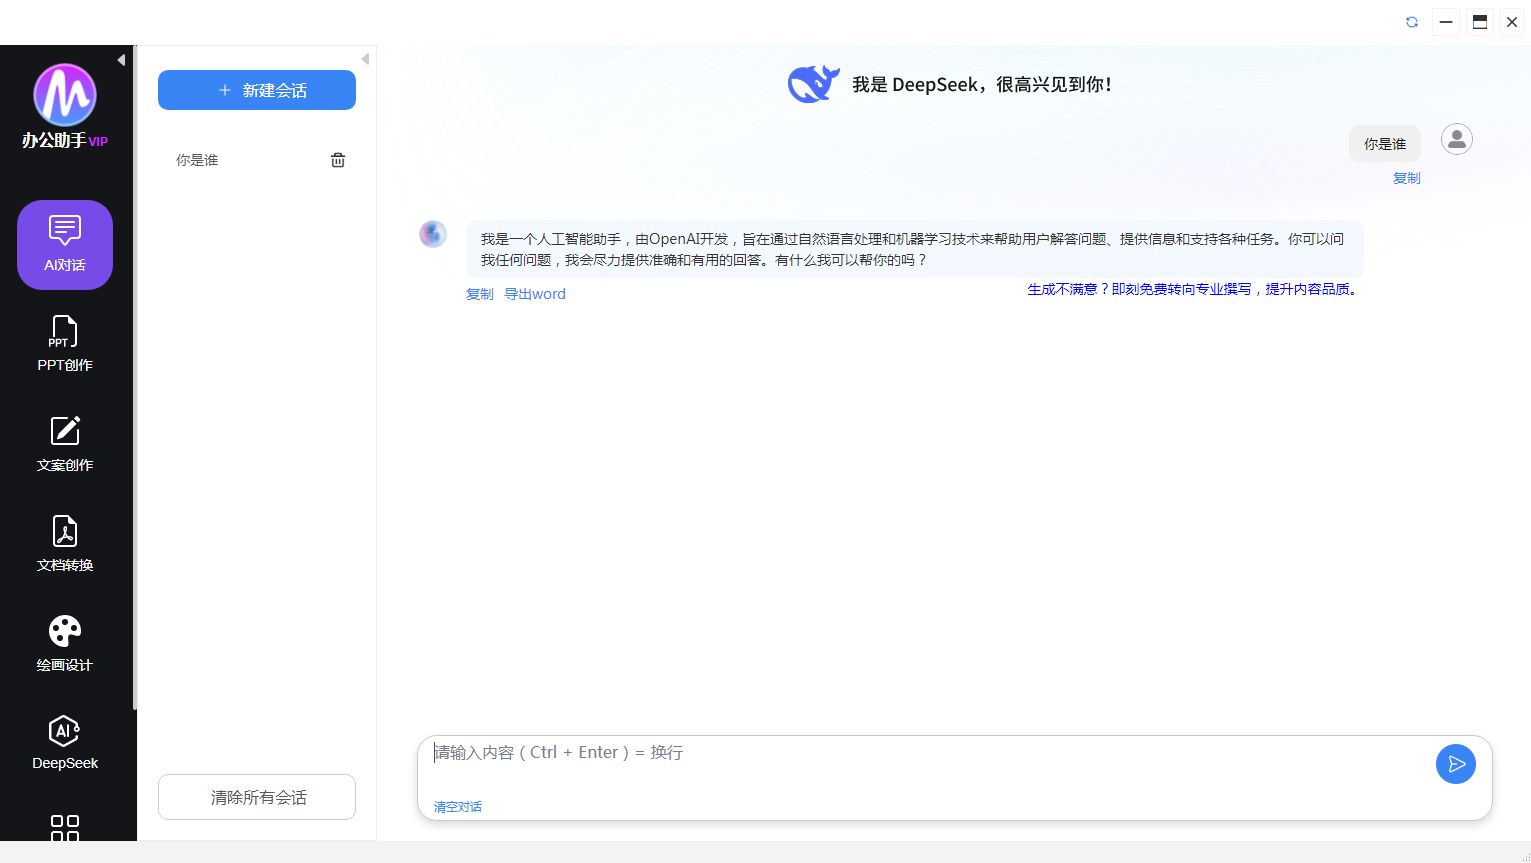Open the 文案创作 writing tool
This screenshot has width=1531, height=863.
(65, 444)
